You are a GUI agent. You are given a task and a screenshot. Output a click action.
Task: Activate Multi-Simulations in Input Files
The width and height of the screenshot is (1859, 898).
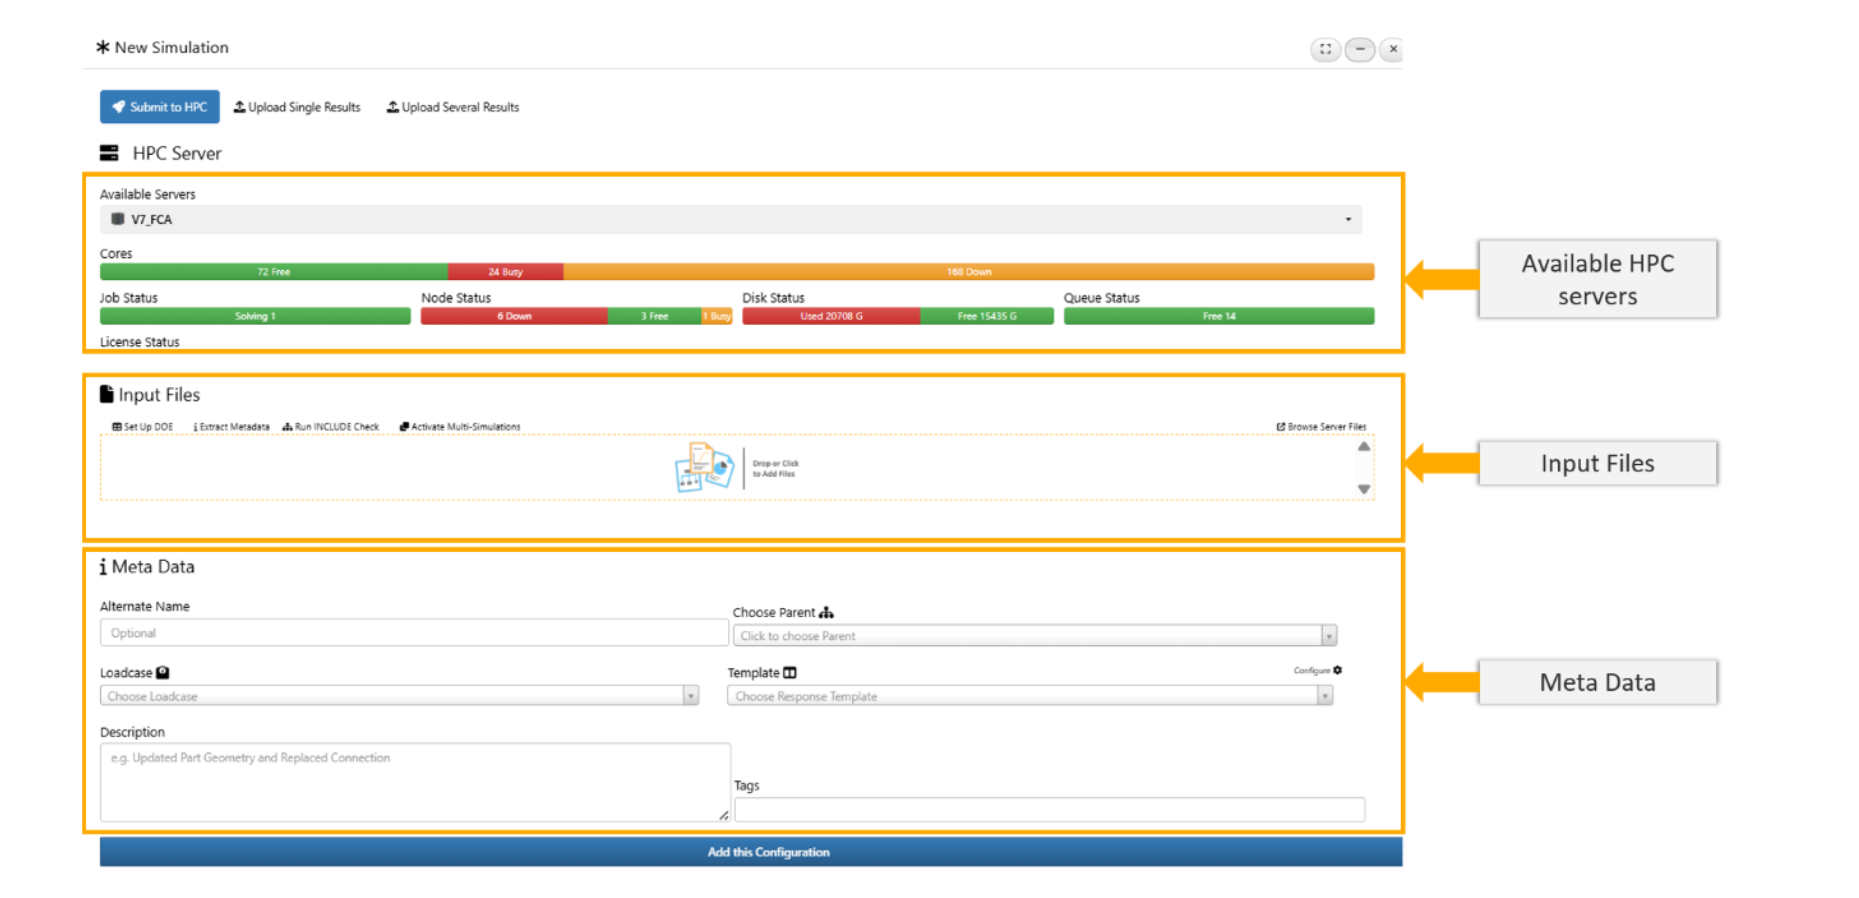(x=459, y=427)
